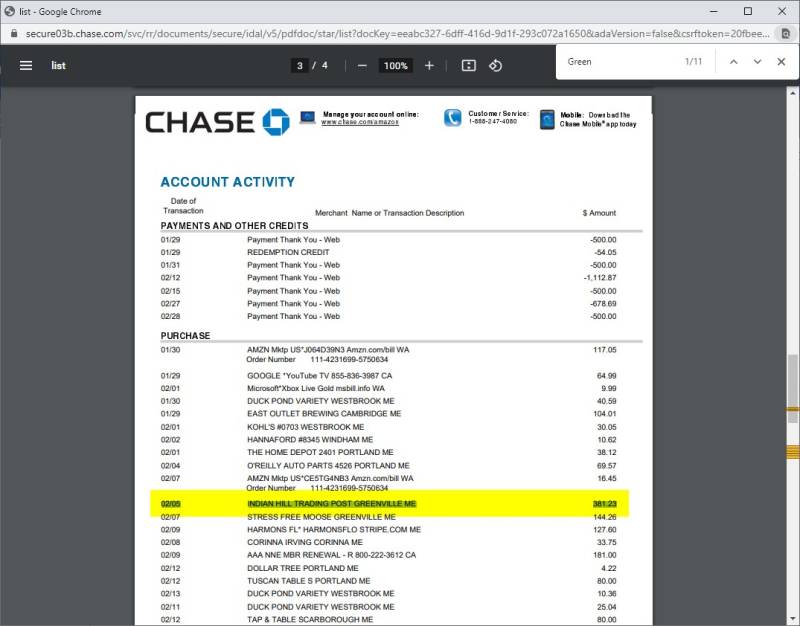This screenshot has height=626, width=800.
Task: Rotate the PDF document counterclockwise
Action: pyautogui.click(x=495, y=66)
